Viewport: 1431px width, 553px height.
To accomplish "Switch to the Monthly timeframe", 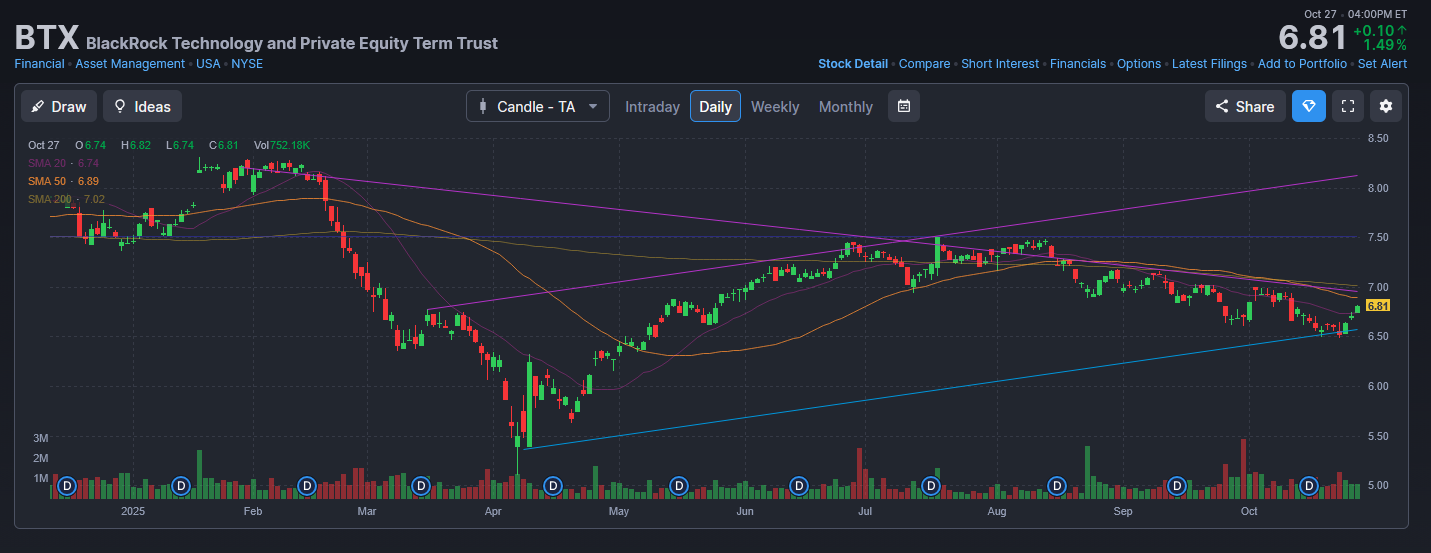I will (x=845, y=106).
